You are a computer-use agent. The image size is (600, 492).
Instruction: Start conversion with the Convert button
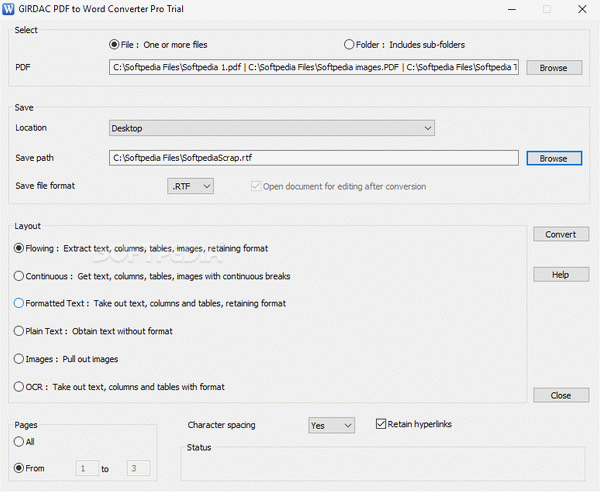click(561, 234)
